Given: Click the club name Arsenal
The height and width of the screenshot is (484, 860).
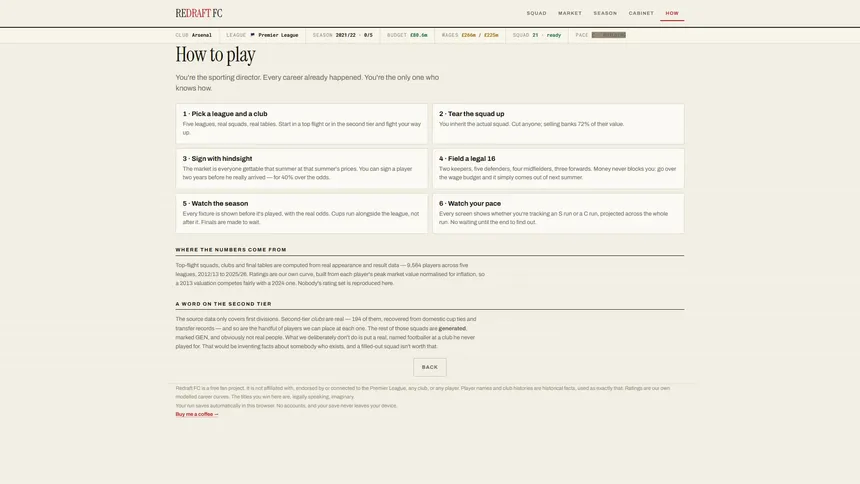Looking at the screenshot, I should coord(201,35).
